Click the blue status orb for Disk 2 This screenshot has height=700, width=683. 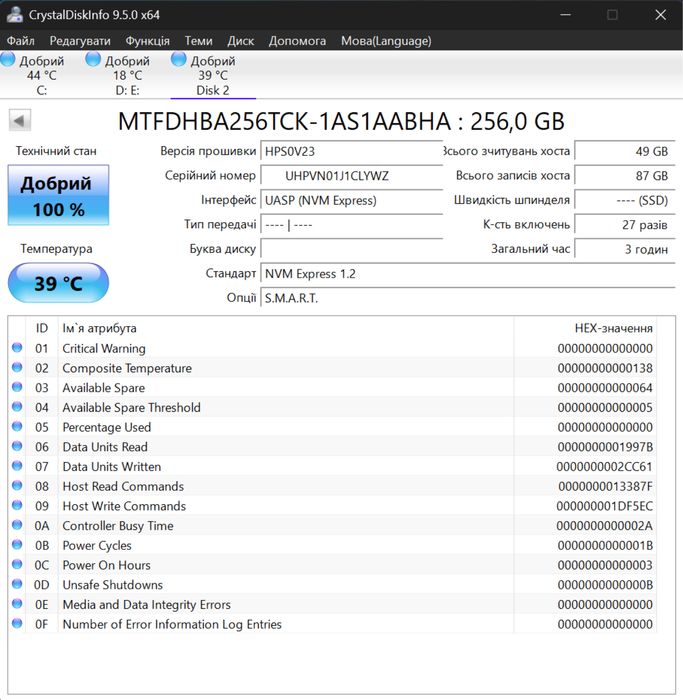click(179, 59)
